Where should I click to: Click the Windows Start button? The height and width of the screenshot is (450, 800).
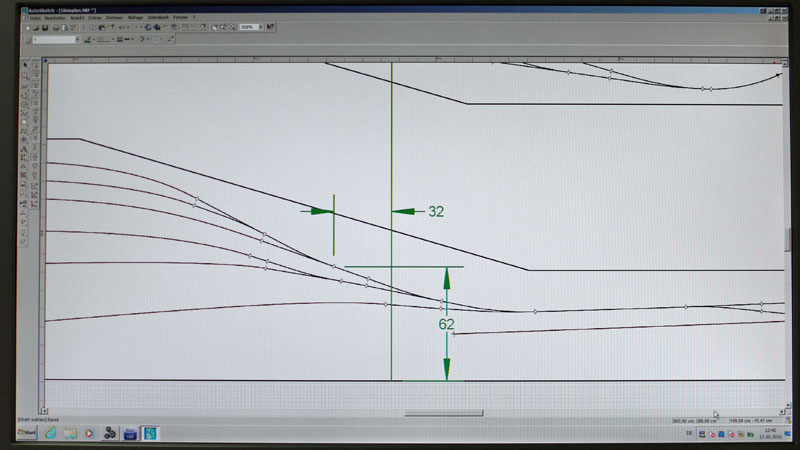pos(26,433)
